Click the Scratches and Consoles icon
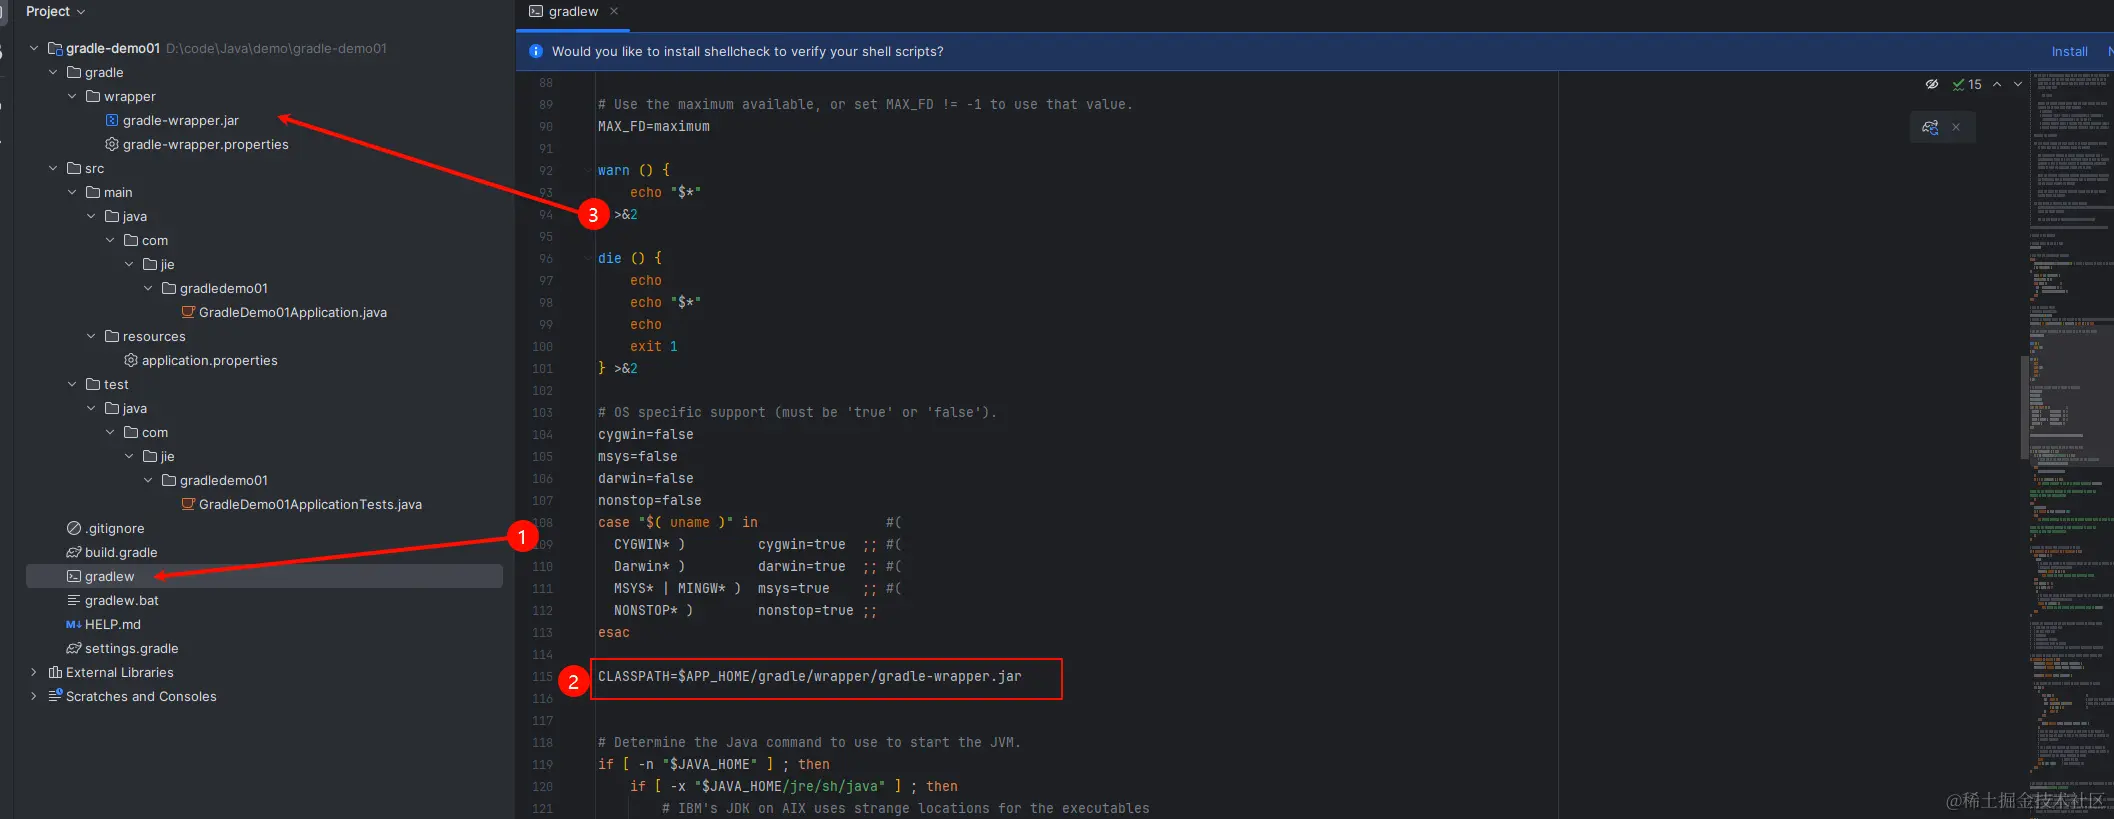Image resolution: width=2114 pixels, height=819 pixels. coord(55,696)
